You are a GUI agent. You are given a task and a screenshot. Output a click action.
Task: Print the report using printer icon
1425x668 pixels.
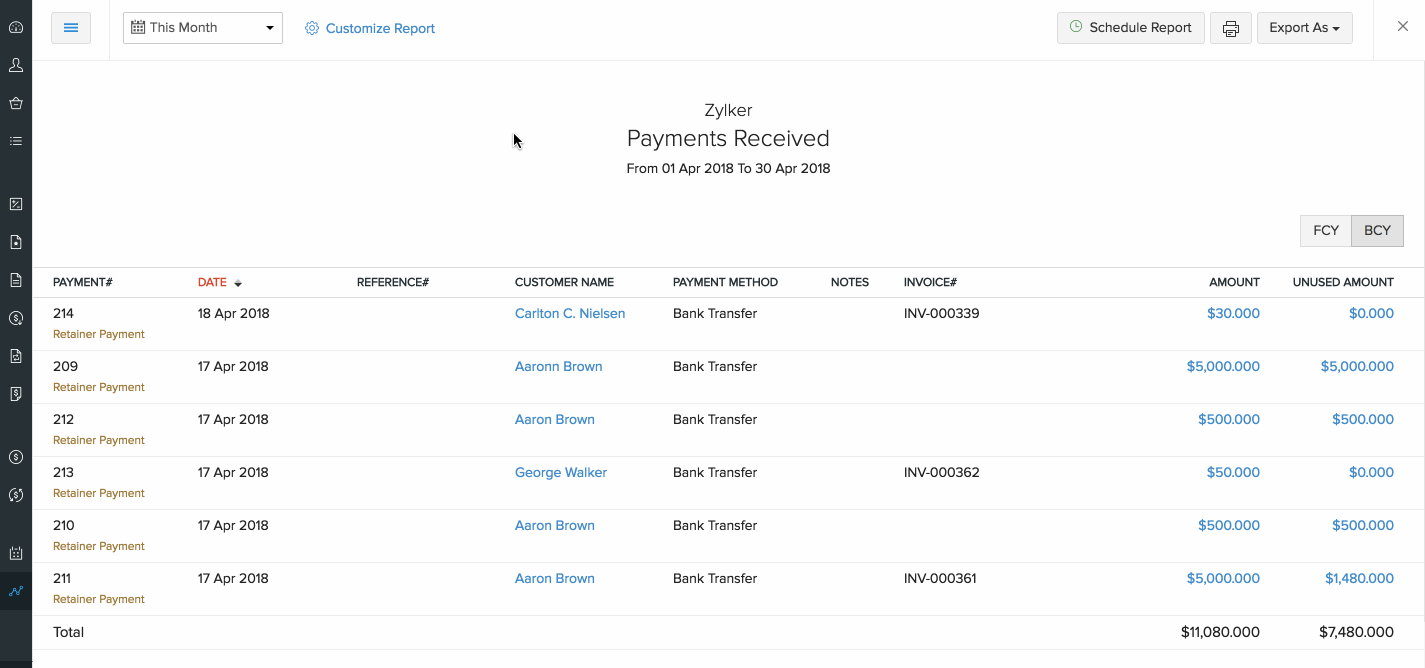(1231, 28)
